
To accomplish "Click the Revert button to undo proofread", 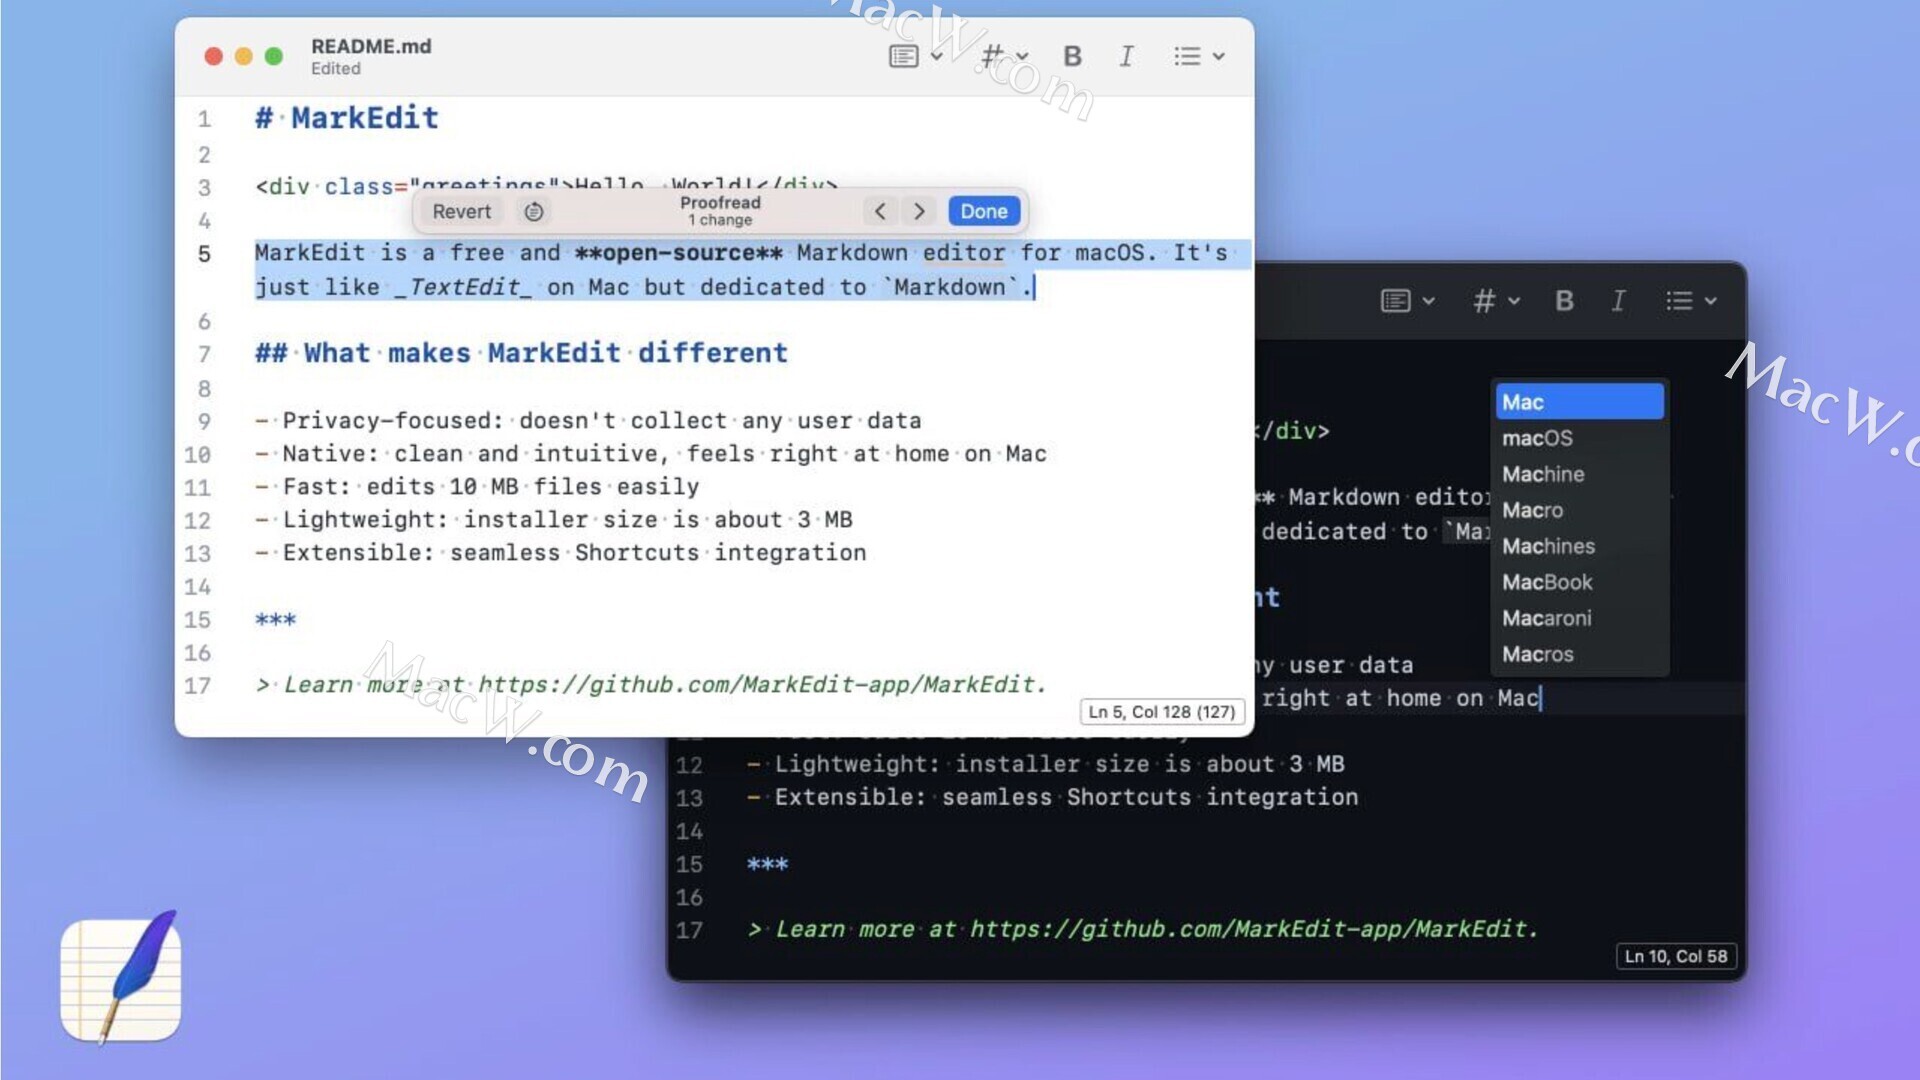I will tap(462, 212).
